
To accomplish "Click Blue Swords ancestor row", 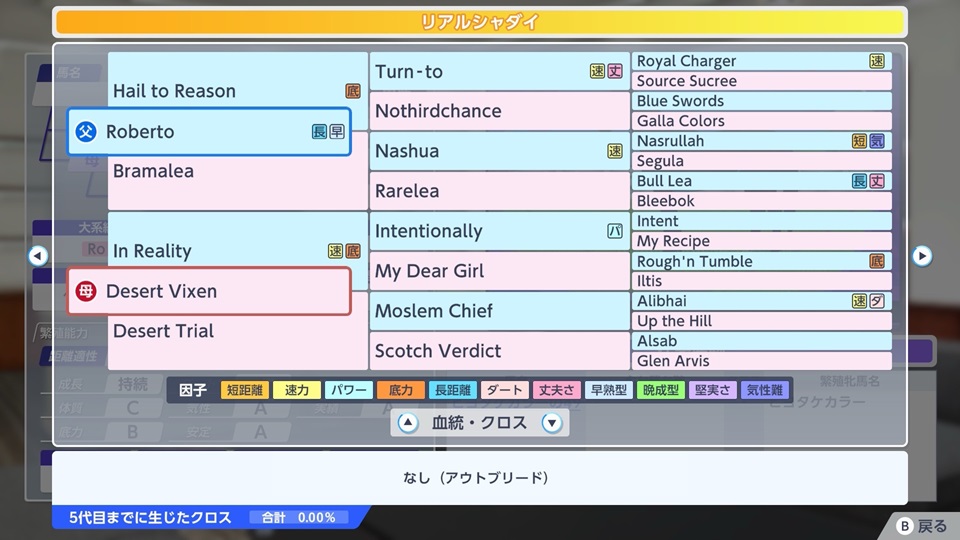I will click(x=762, y=101).
